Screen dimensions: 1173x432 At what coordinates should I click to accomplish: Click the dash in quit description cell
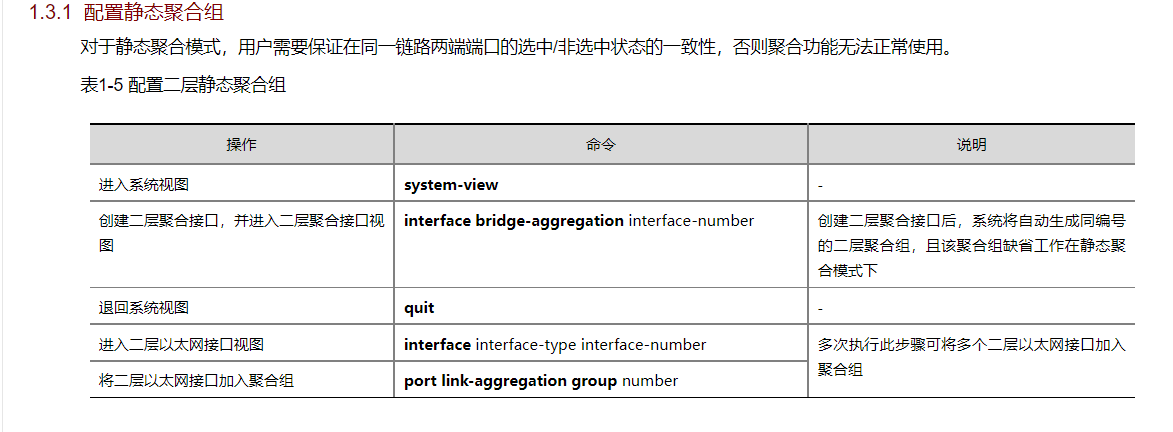pos(820,309)
